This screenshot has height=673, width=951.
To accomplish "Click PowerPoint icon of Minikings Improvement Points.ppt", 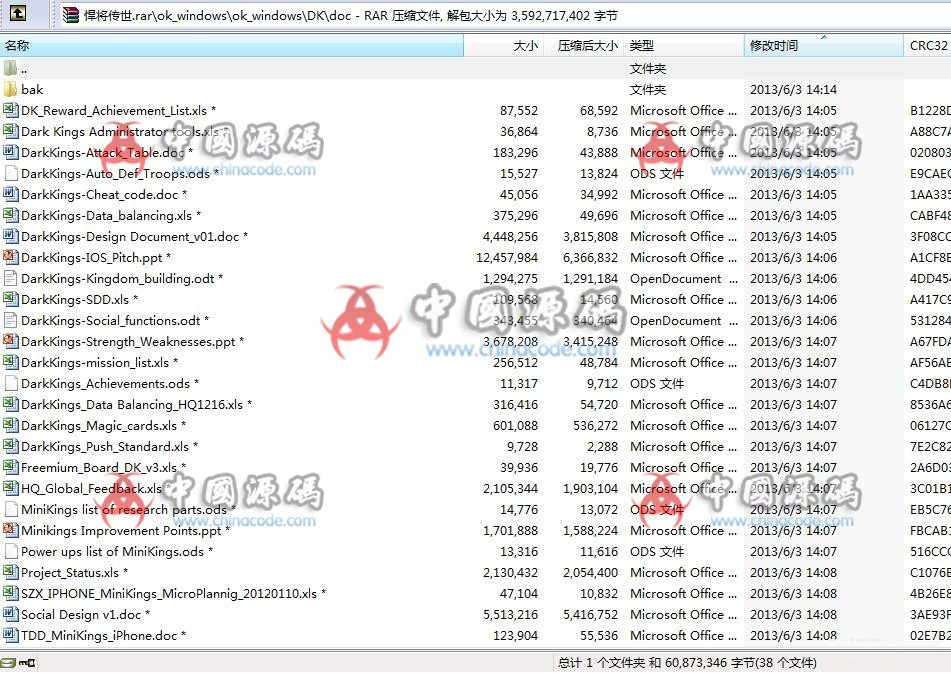I will tap(10, 531).
